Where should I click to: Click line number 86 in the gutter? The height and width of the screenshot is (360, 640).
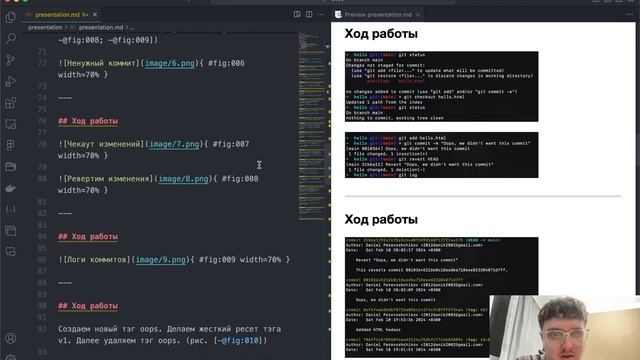pos(42,260)
